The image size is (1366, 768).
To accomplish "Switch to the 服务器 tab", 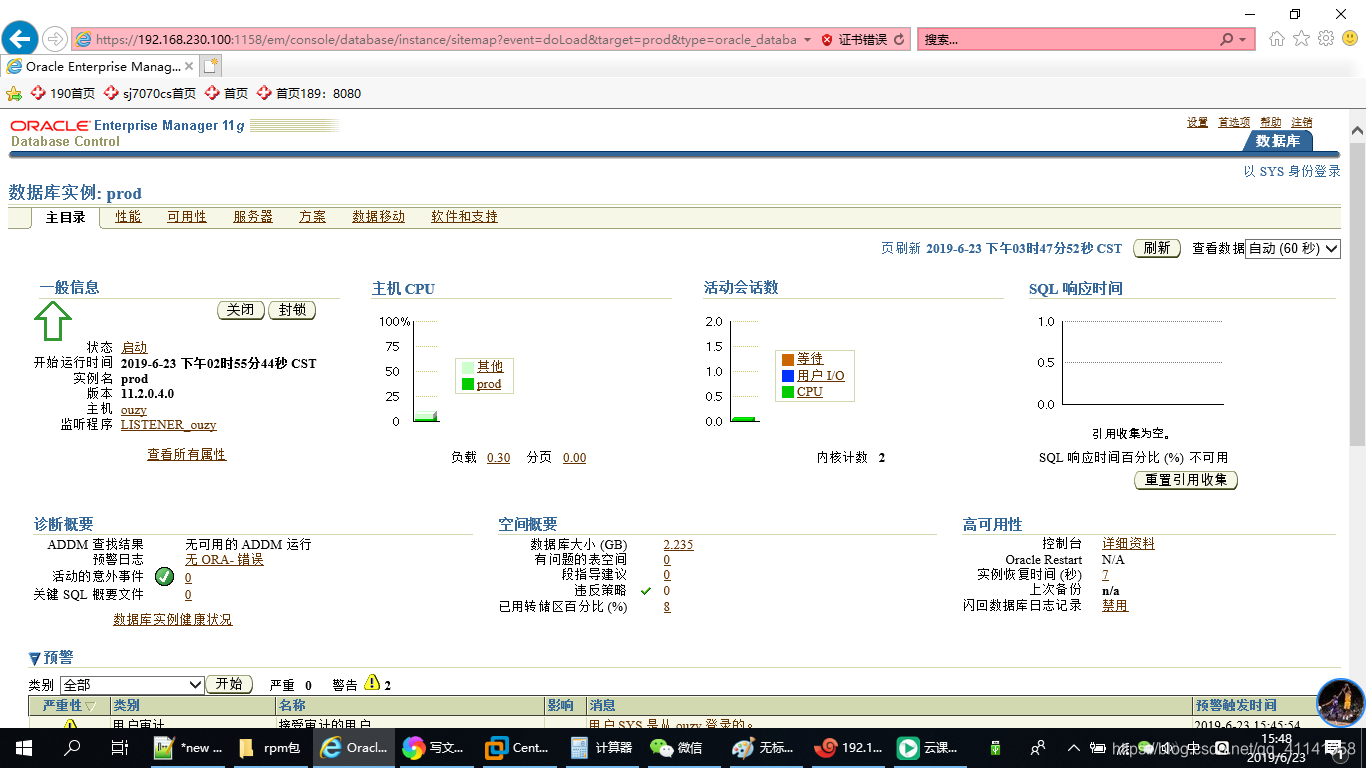I will tap(253, 217).
